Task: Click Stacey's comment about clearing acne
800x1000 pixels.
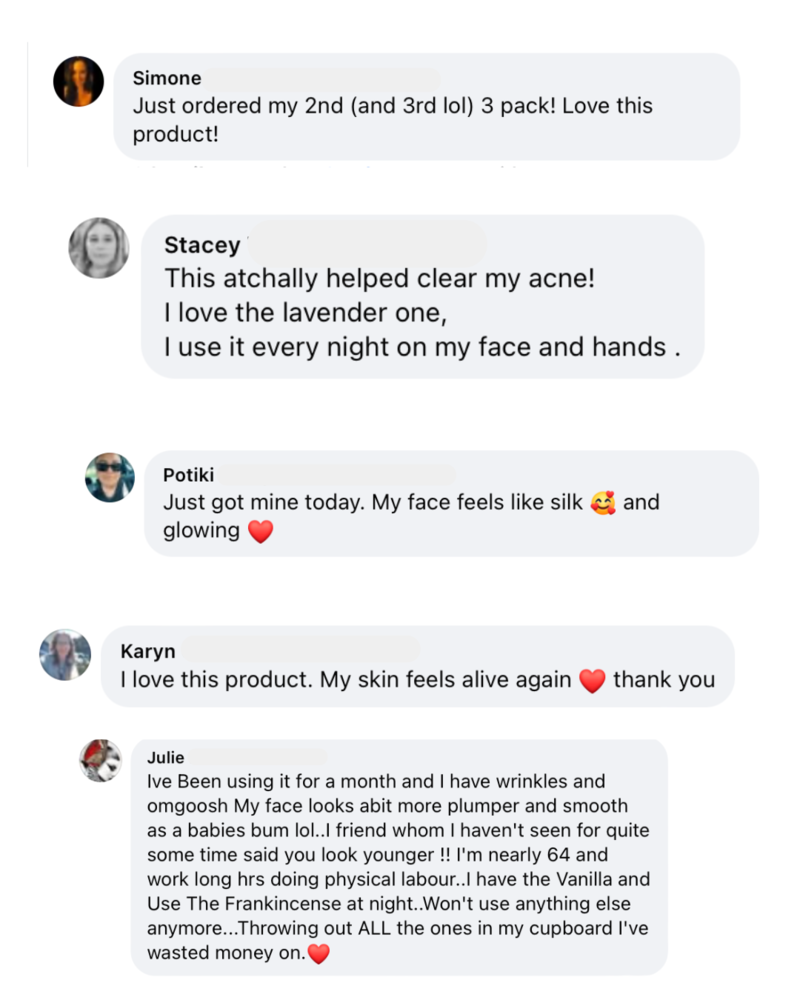Action: point(380,279)
